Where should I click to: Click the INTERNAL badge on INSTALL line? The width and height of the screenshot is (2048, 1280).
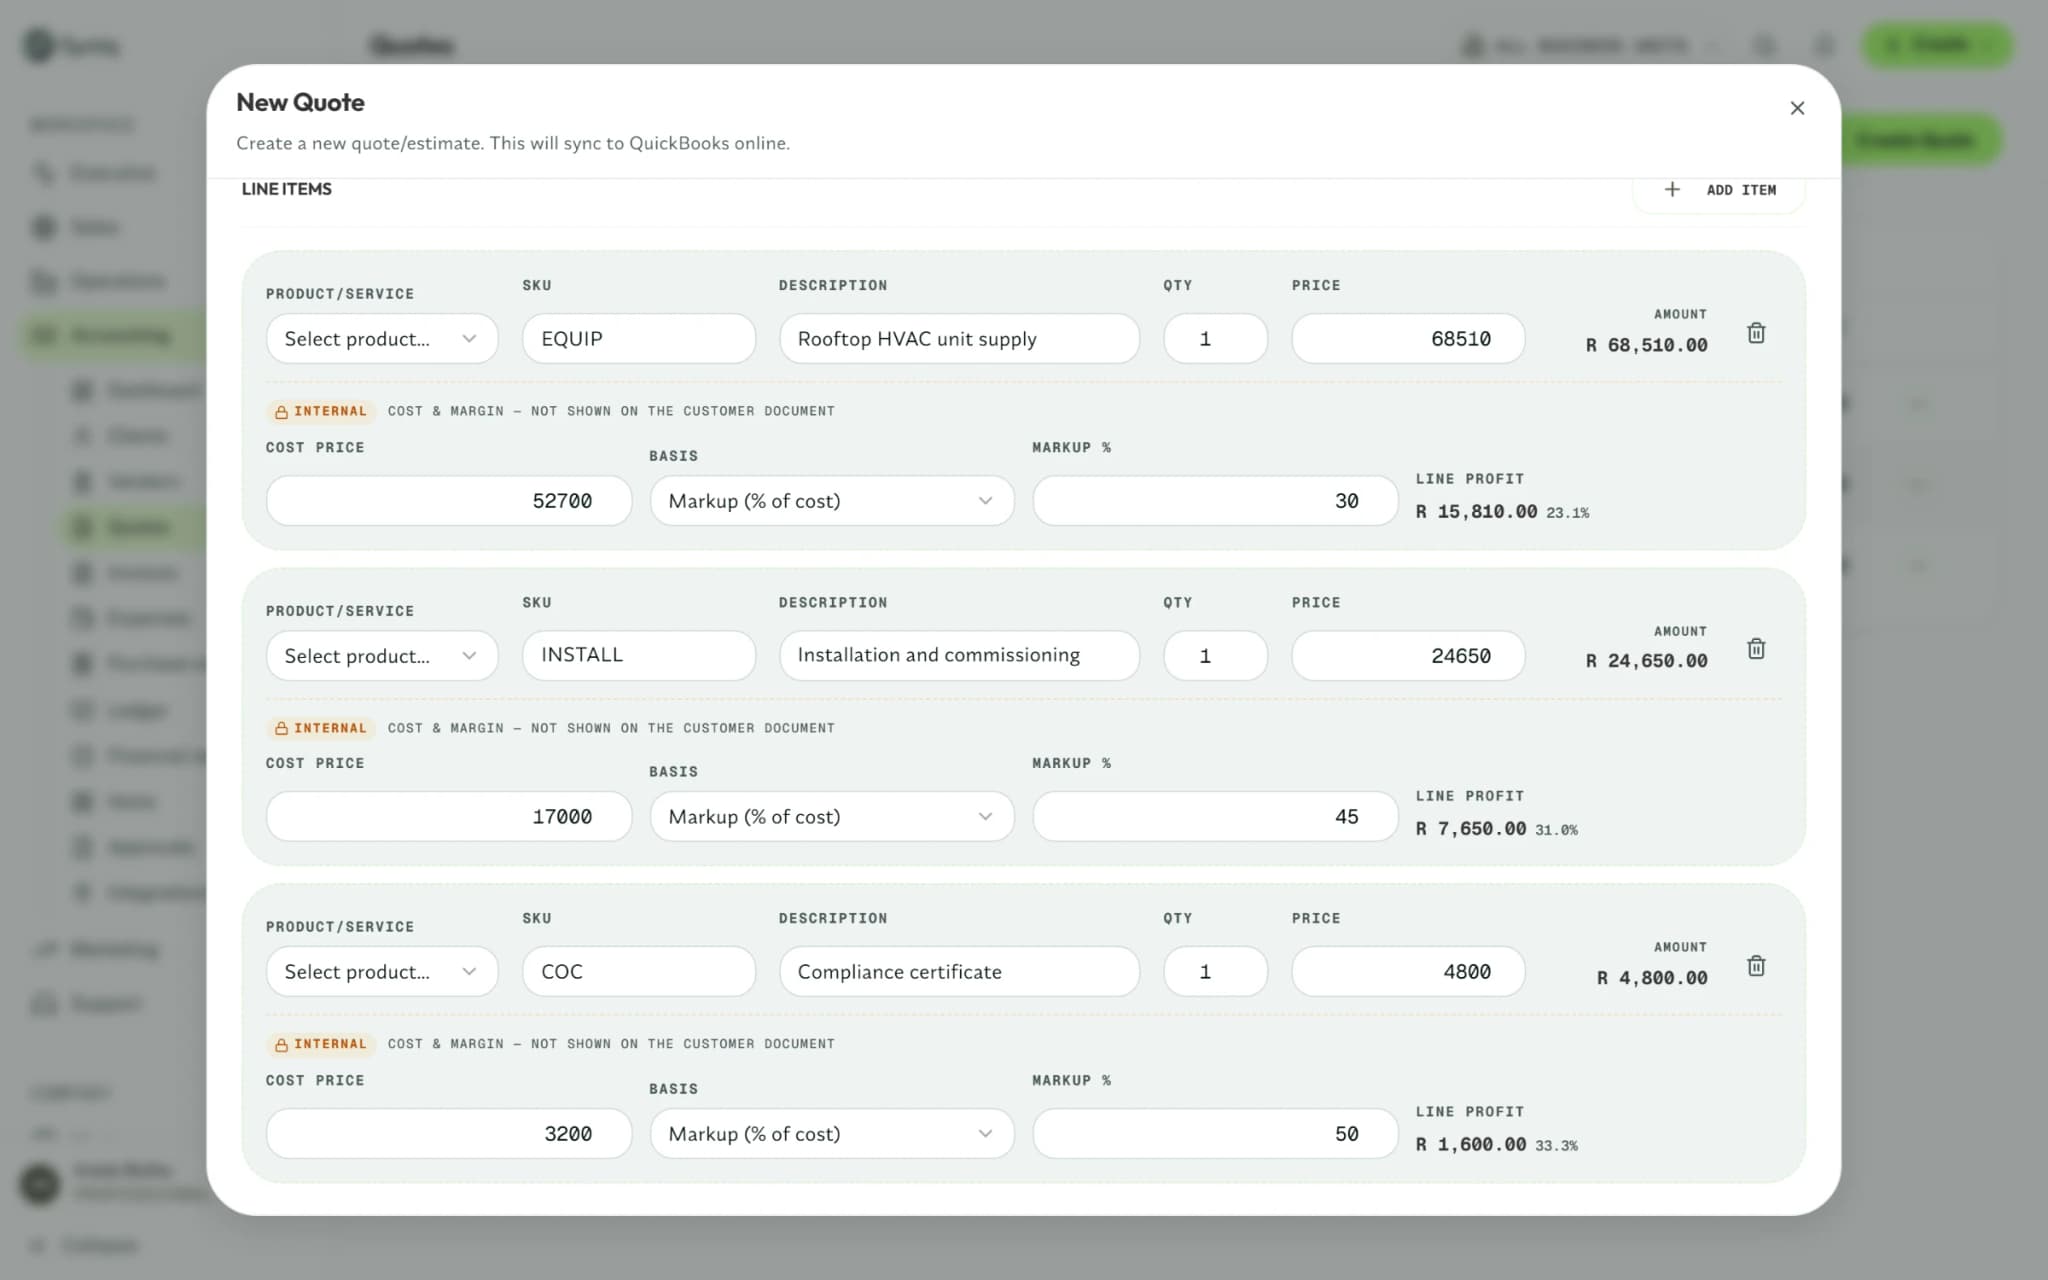[321, 728]
